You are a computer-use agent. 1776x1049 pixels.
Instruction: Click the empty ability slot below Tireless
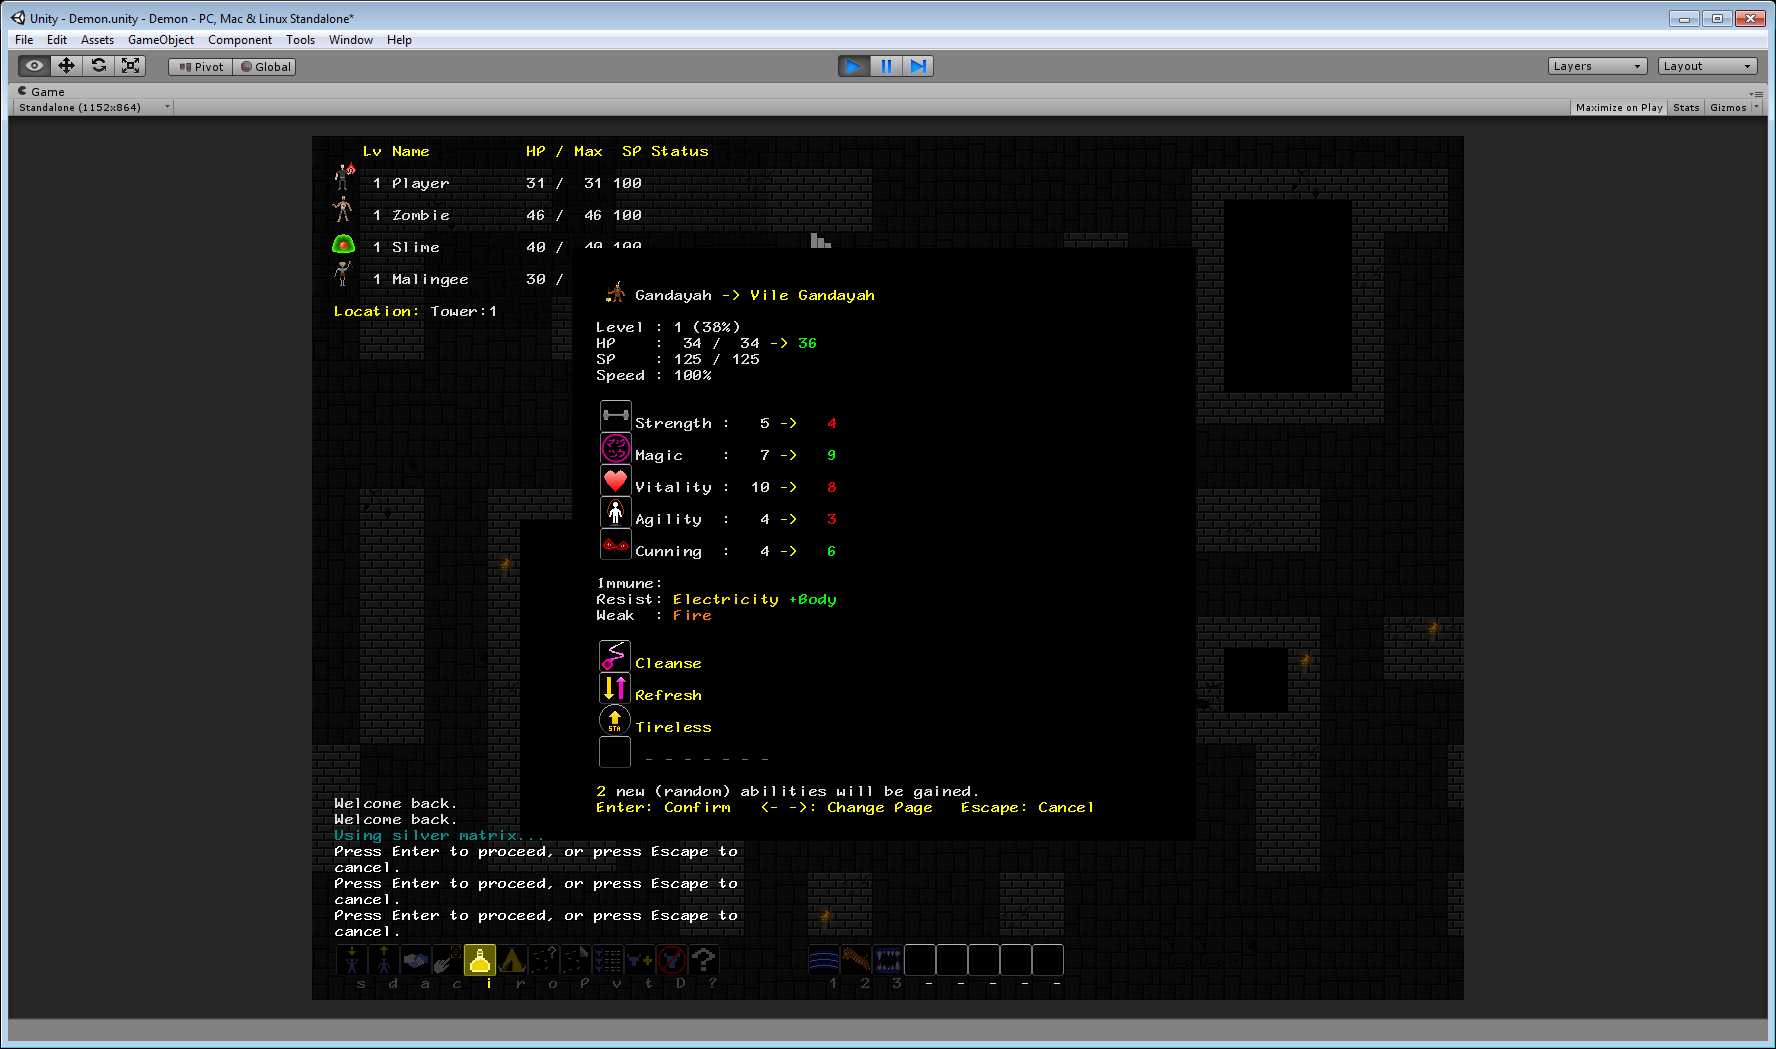615,752
